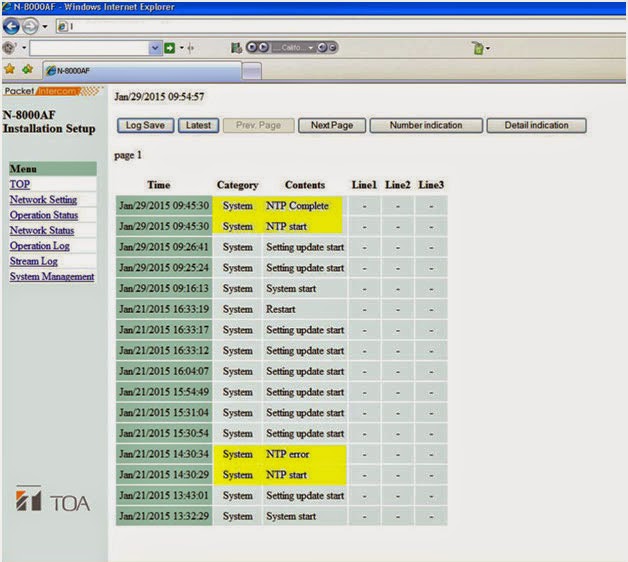Open the Network Setting menu link

(43, 199)
